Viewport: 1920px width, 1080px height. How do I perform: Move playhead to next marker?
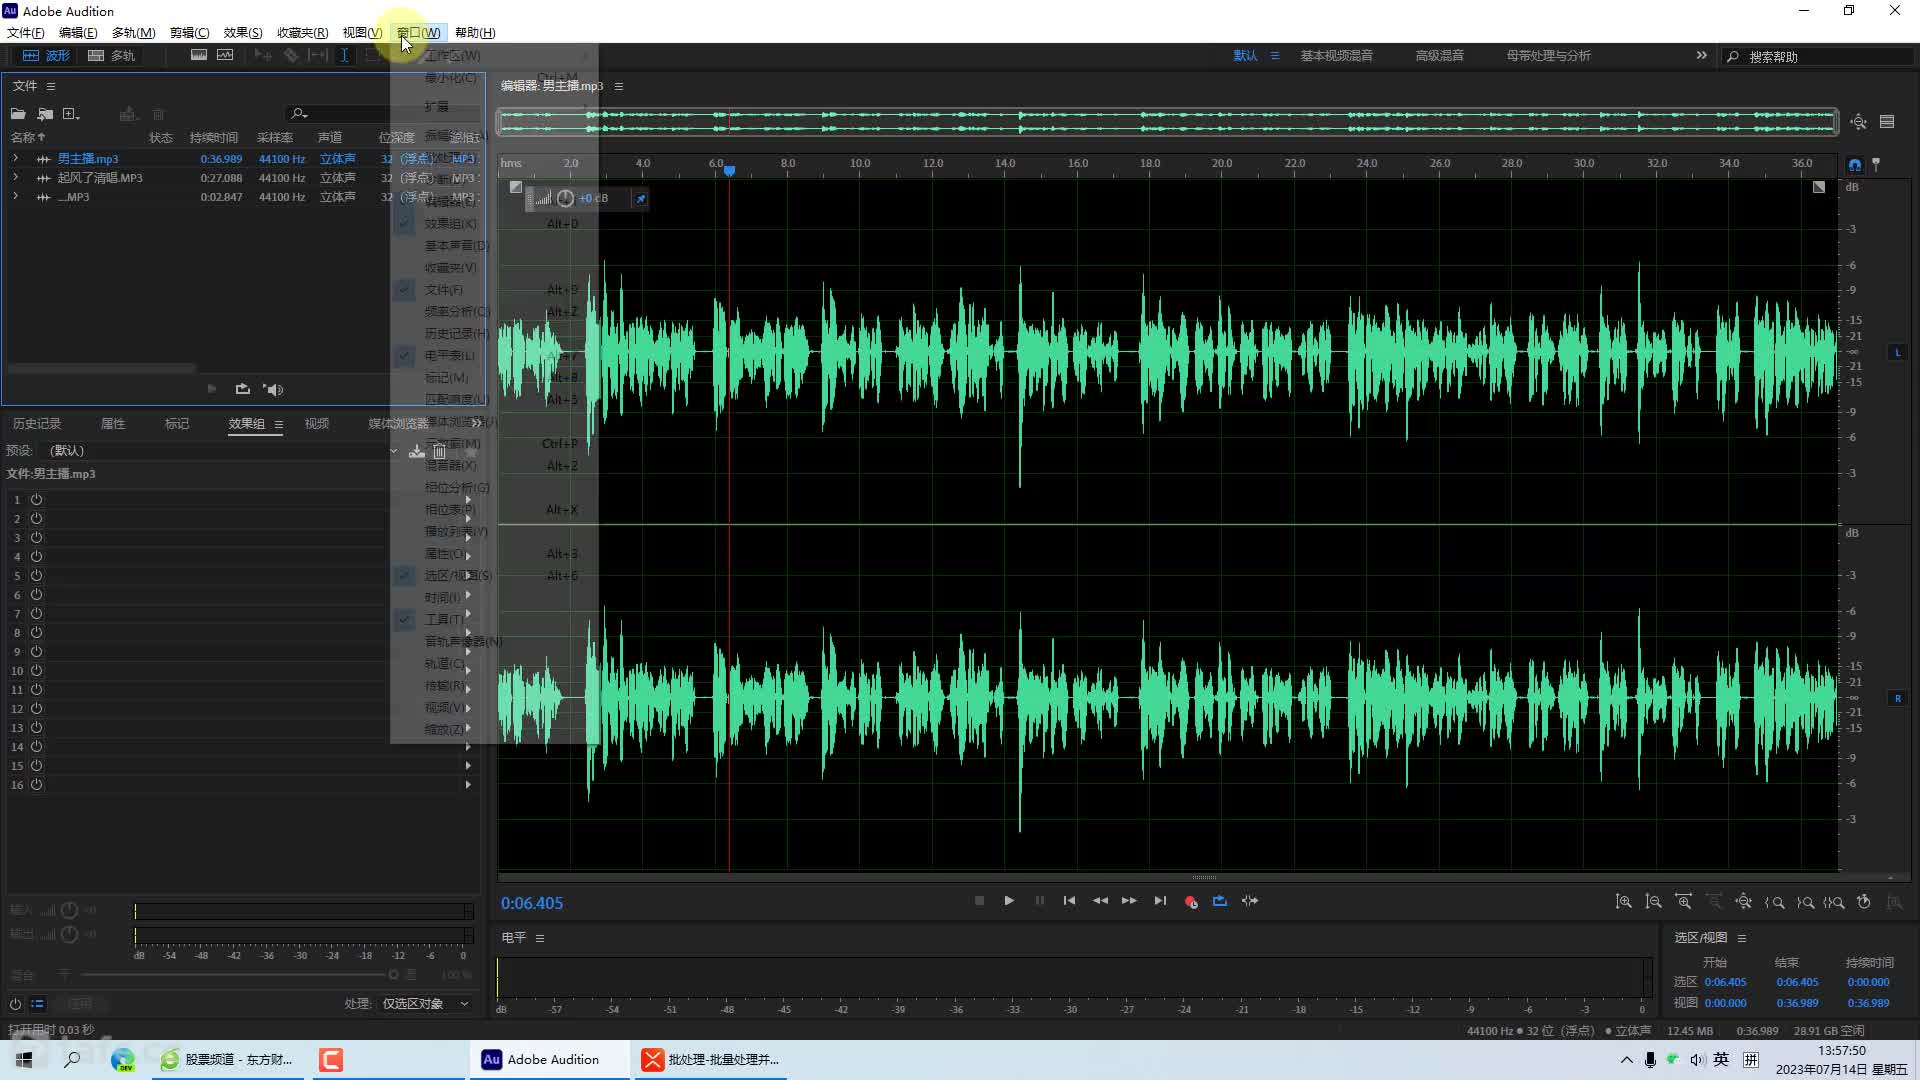coord(1160,901)
